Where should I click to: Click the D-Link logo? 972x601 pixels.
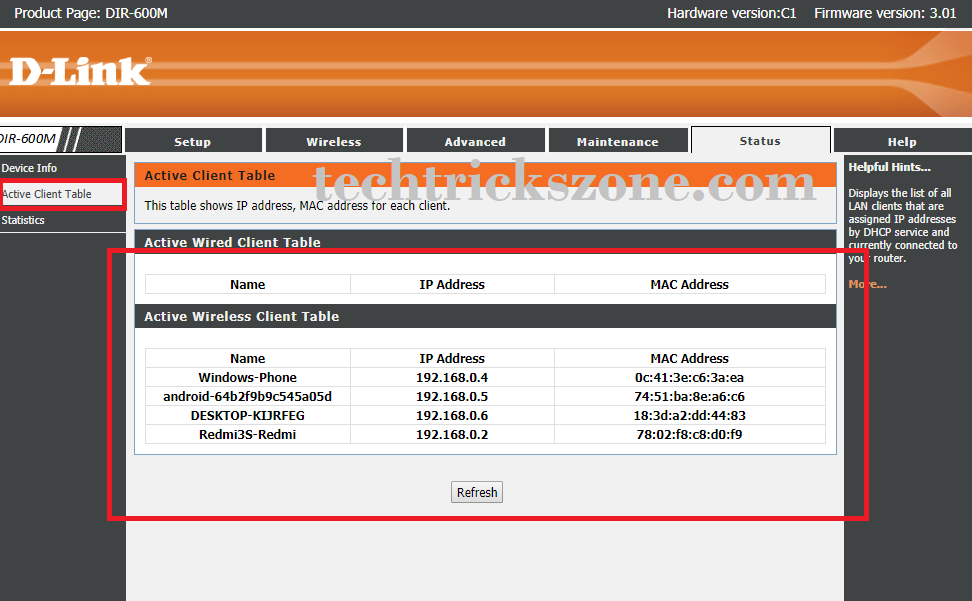pos(80,71)
